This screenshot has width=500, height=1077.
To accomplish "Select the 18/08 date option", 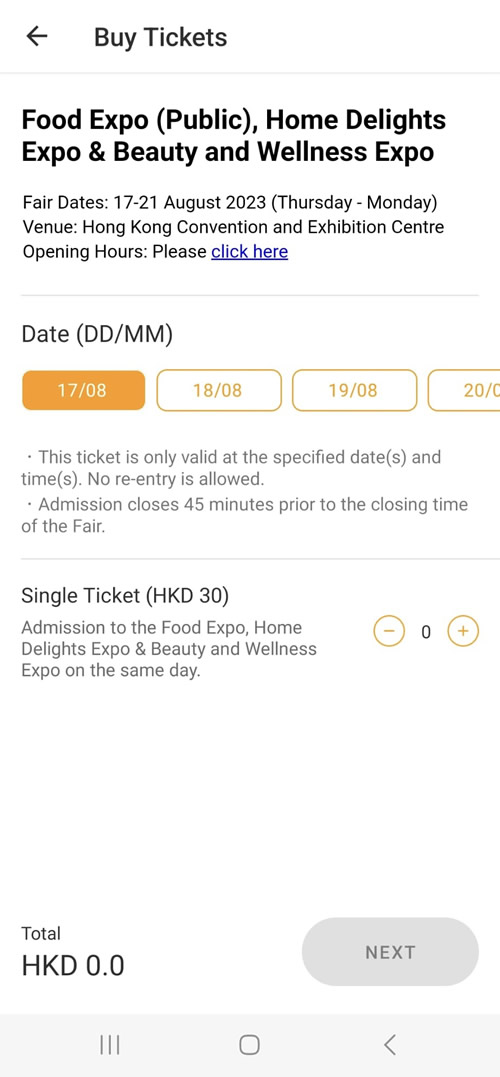I will pos(218,390).
